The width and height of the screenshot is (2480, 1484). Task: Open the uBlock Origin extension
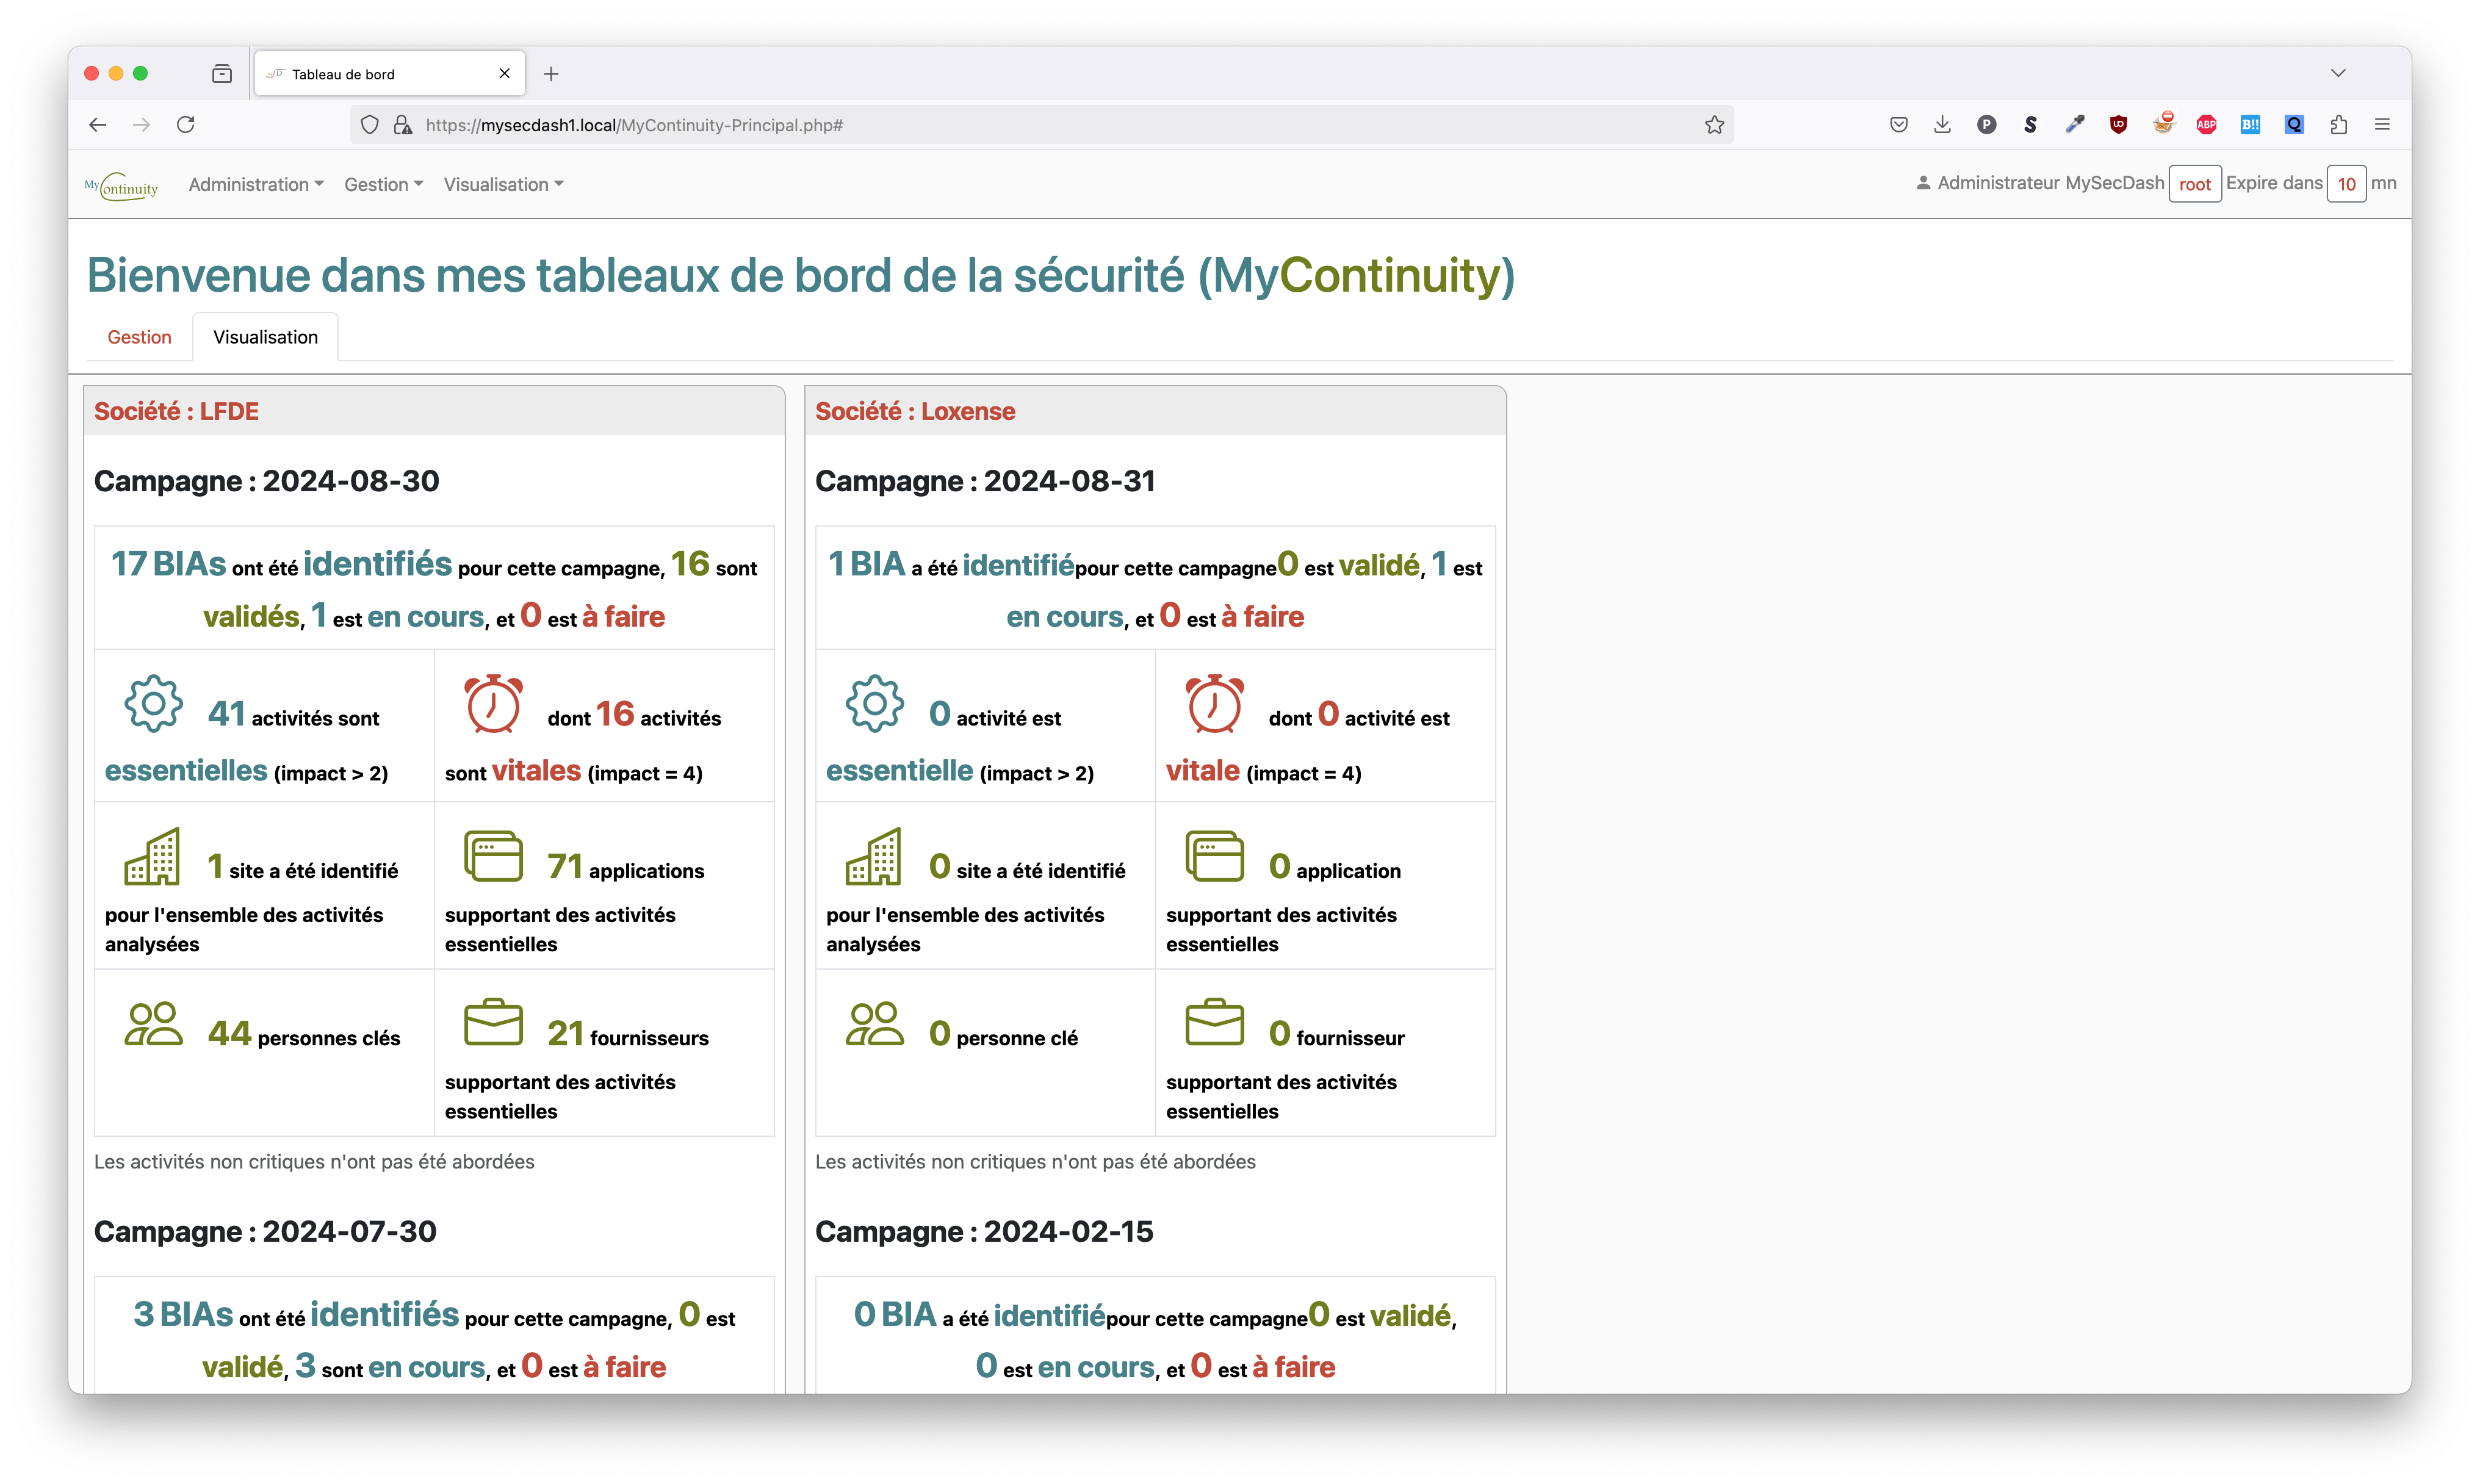[x=2118, y=125]
